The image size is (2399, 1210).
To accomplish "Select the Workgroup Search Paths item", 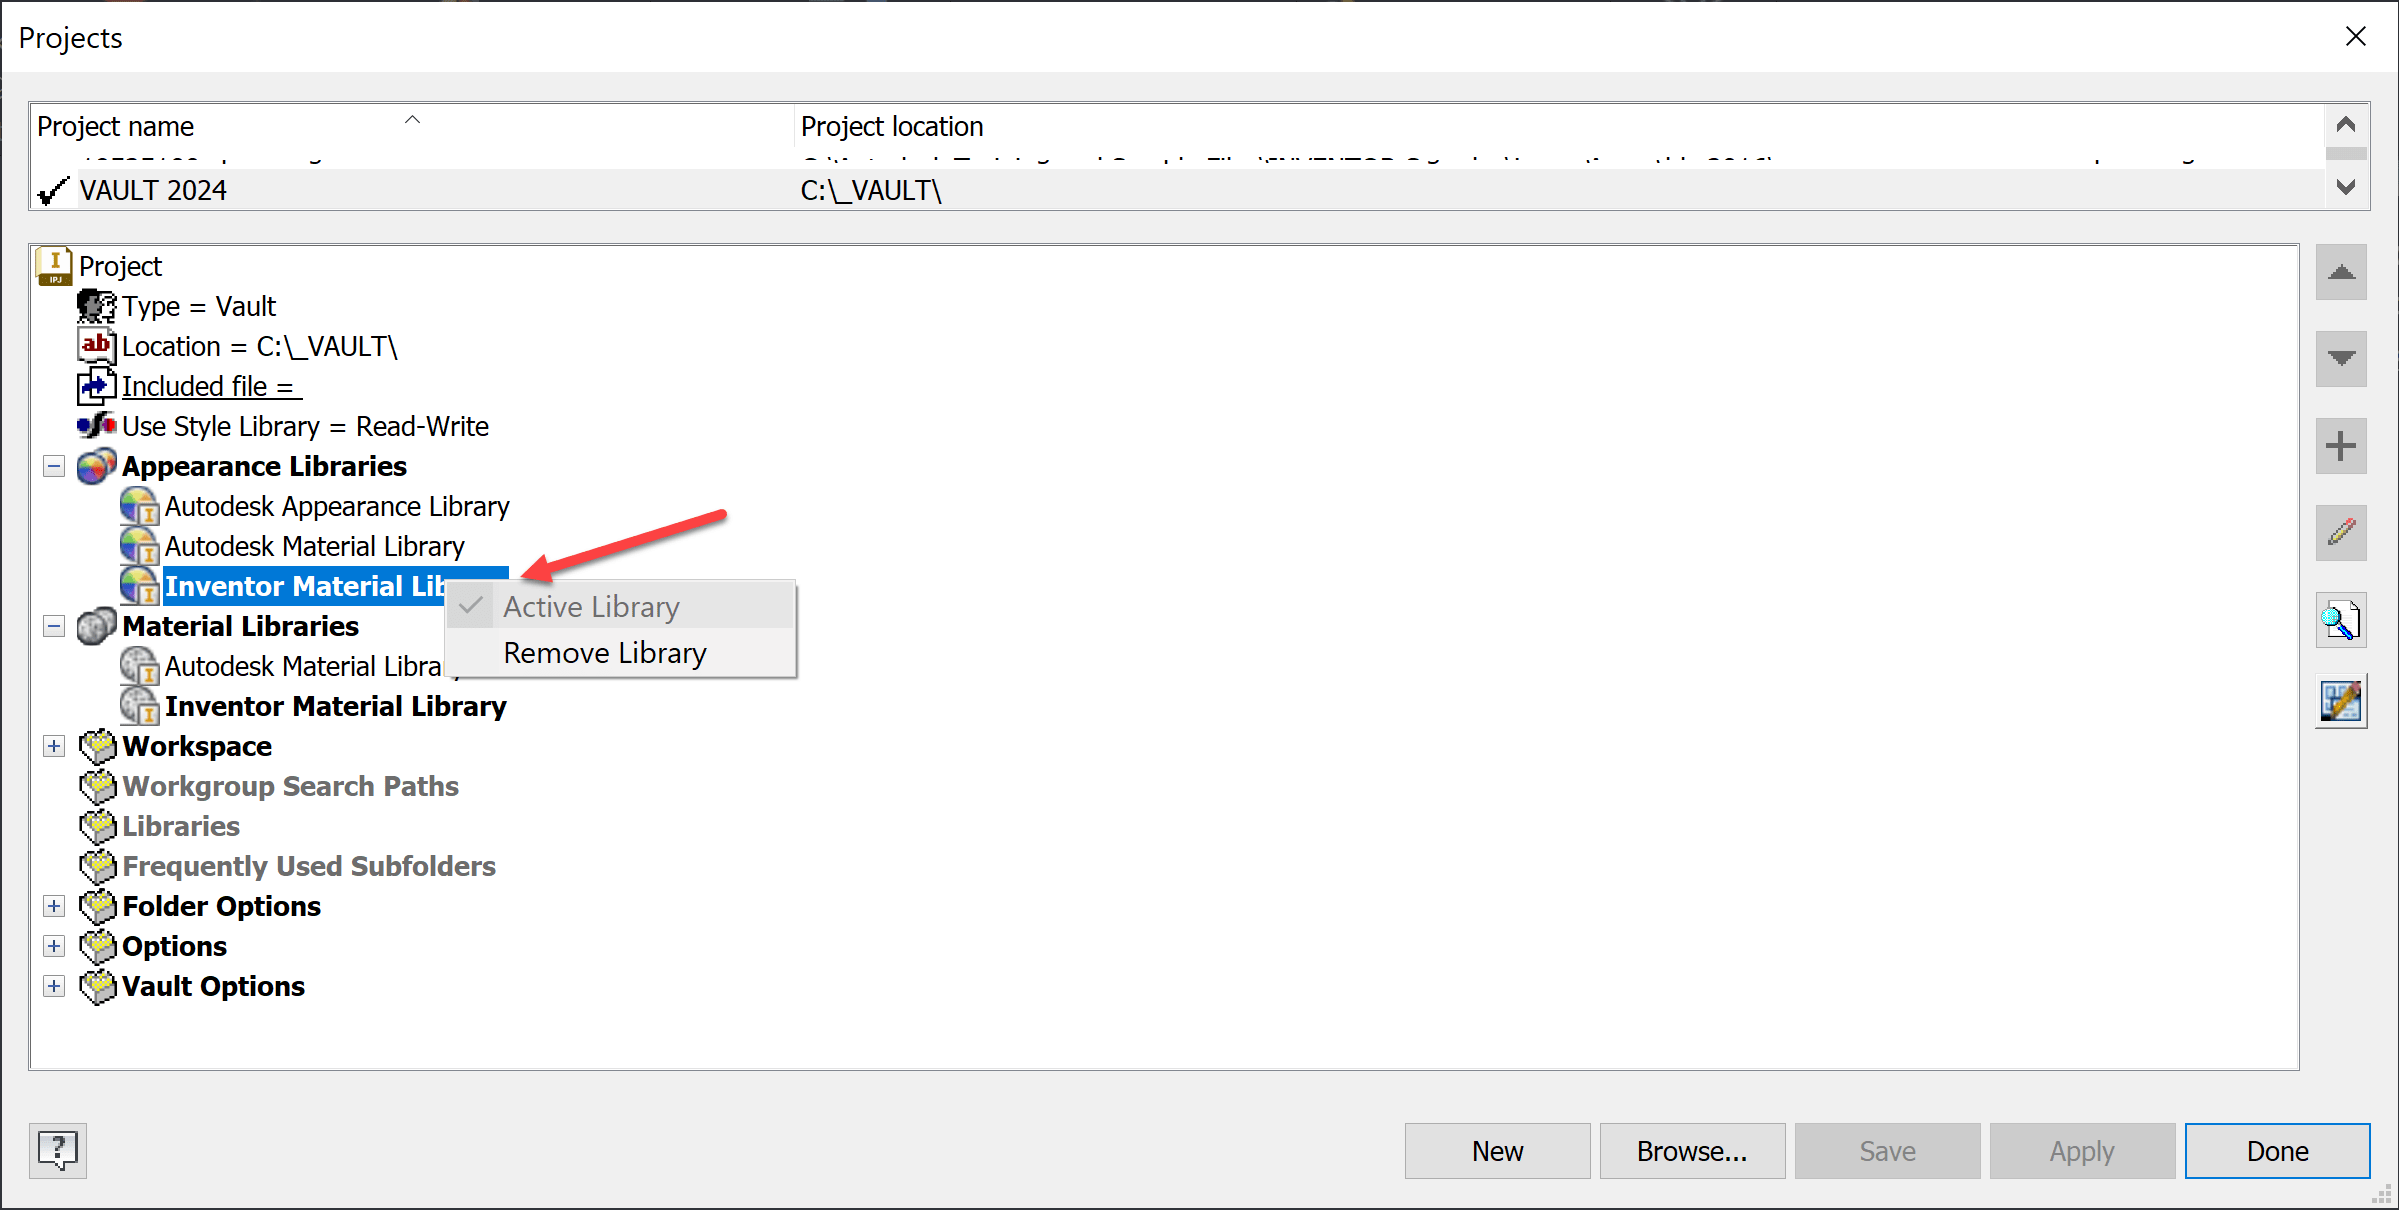I will pyautogui.click(x=290, y=786).
